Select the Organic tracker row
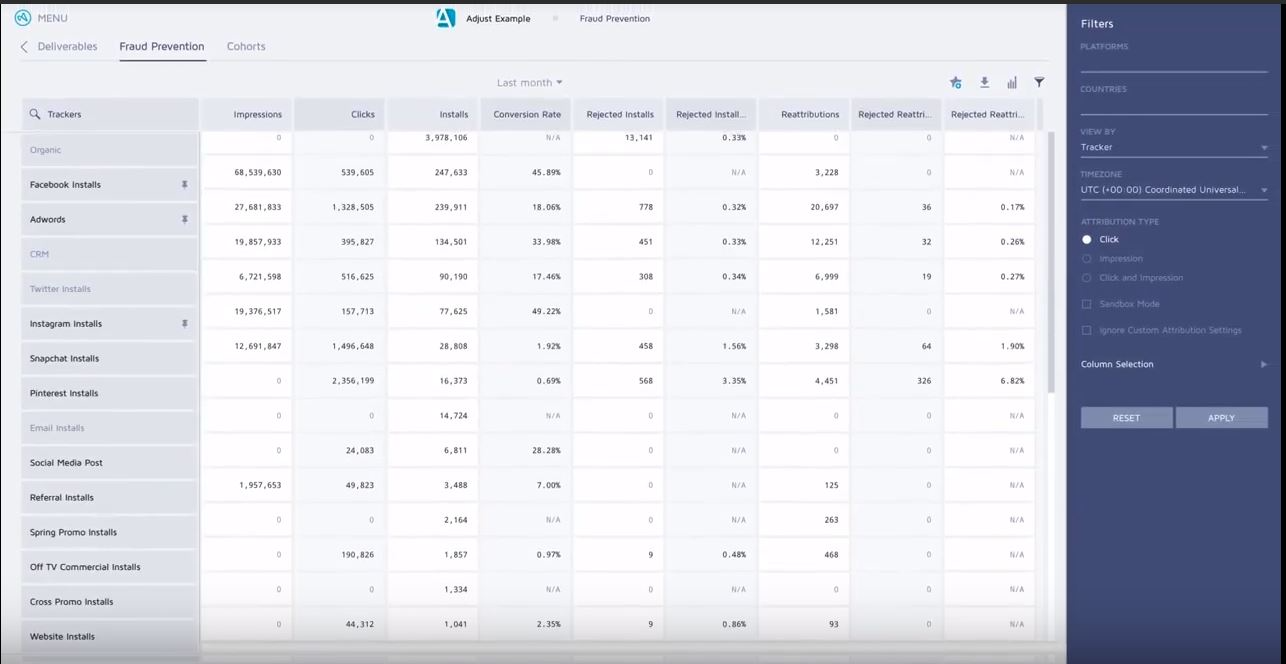1286x664 pixels. click(x=109, y=150)
